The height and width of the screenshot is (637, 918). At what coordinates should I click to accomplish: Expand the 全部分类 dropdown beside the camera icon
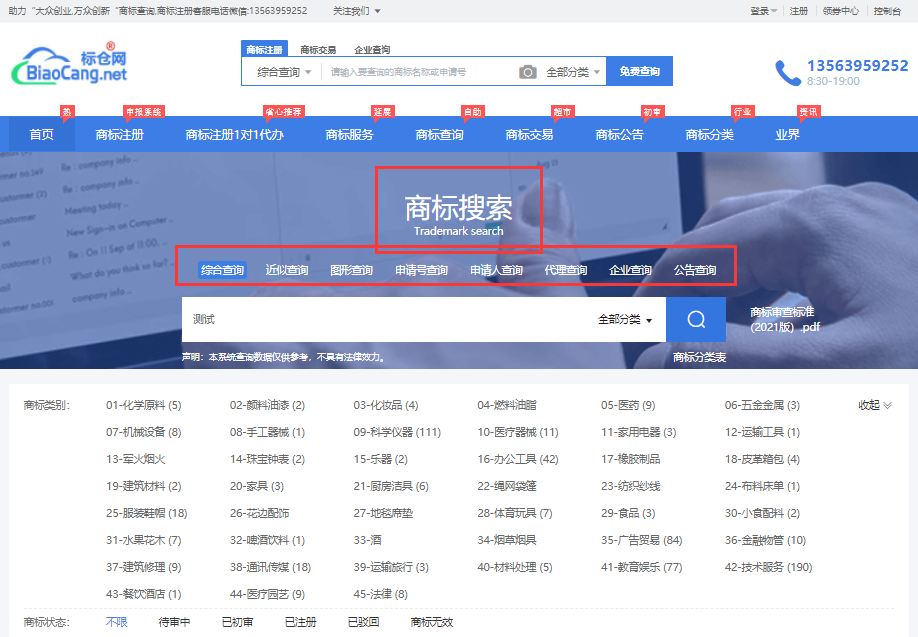coord(574,72)
